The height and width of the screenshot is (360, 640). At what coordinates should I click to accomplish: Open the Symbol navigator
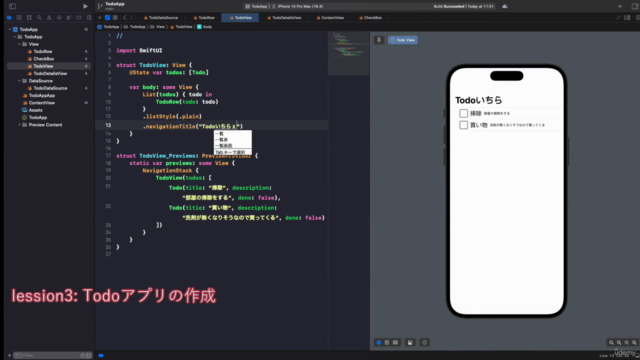[x=29, y=18]
